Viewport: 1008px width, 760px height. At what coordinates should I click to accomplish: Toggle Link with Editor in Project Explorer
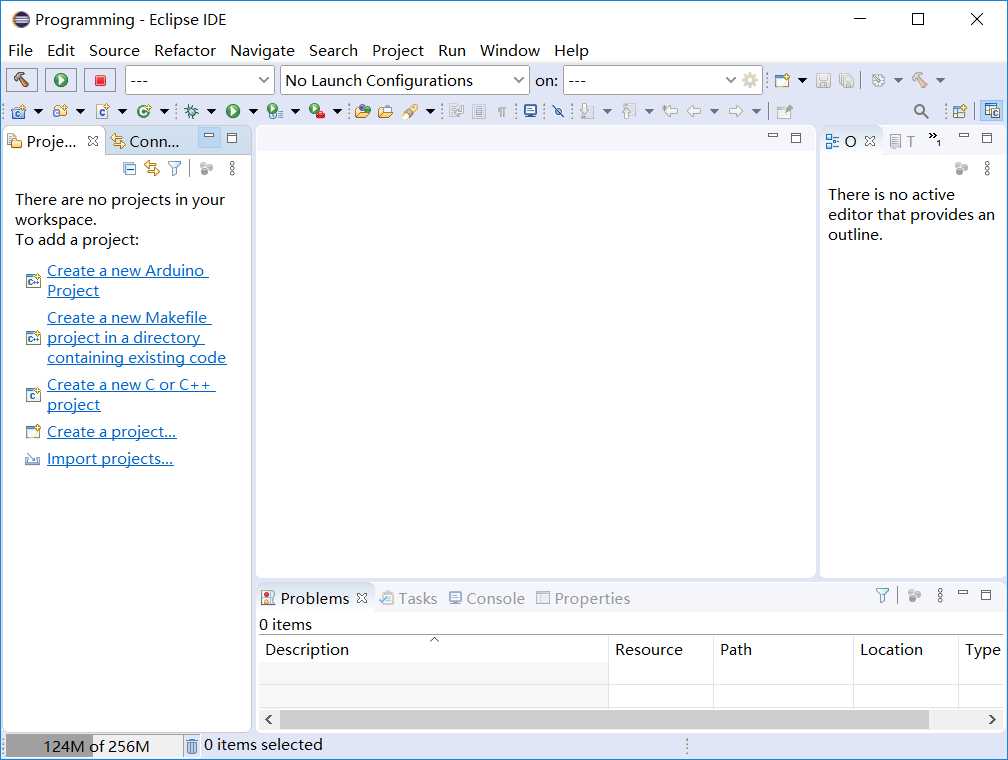pyautogui.click(x=152, y=168)
